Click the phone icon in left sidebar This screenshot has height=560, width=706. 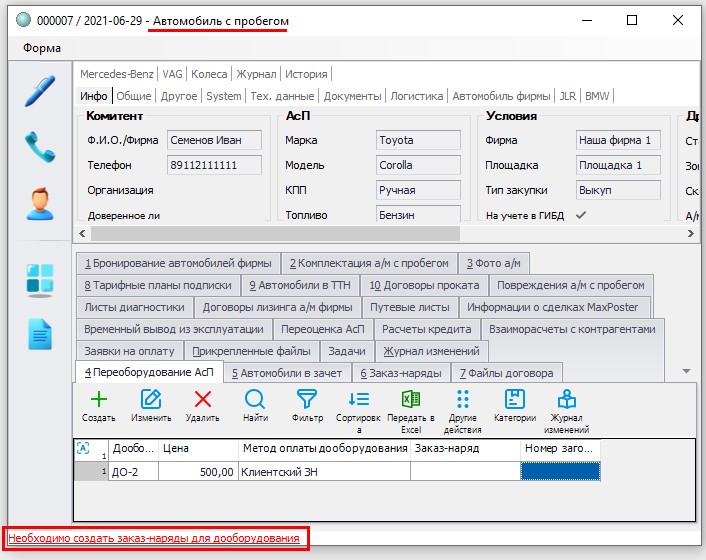click(40, 146)
